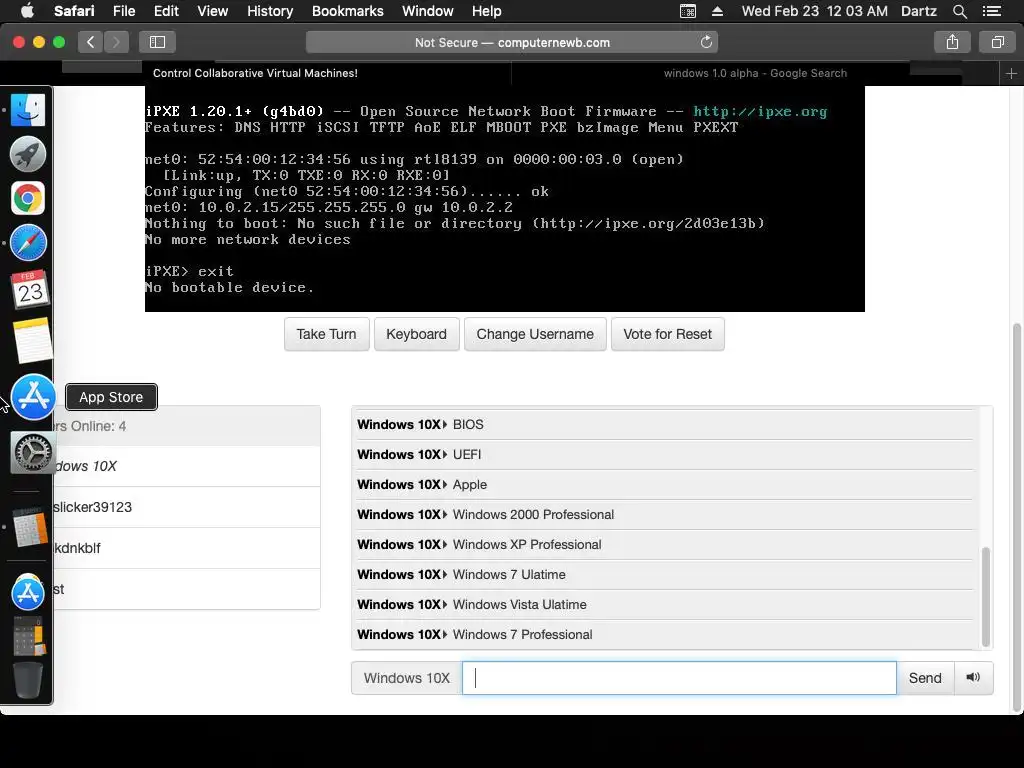Screen dimensions: 1024x768
Task: Open the on-screen Keyboard button
Action: (416, 334)
